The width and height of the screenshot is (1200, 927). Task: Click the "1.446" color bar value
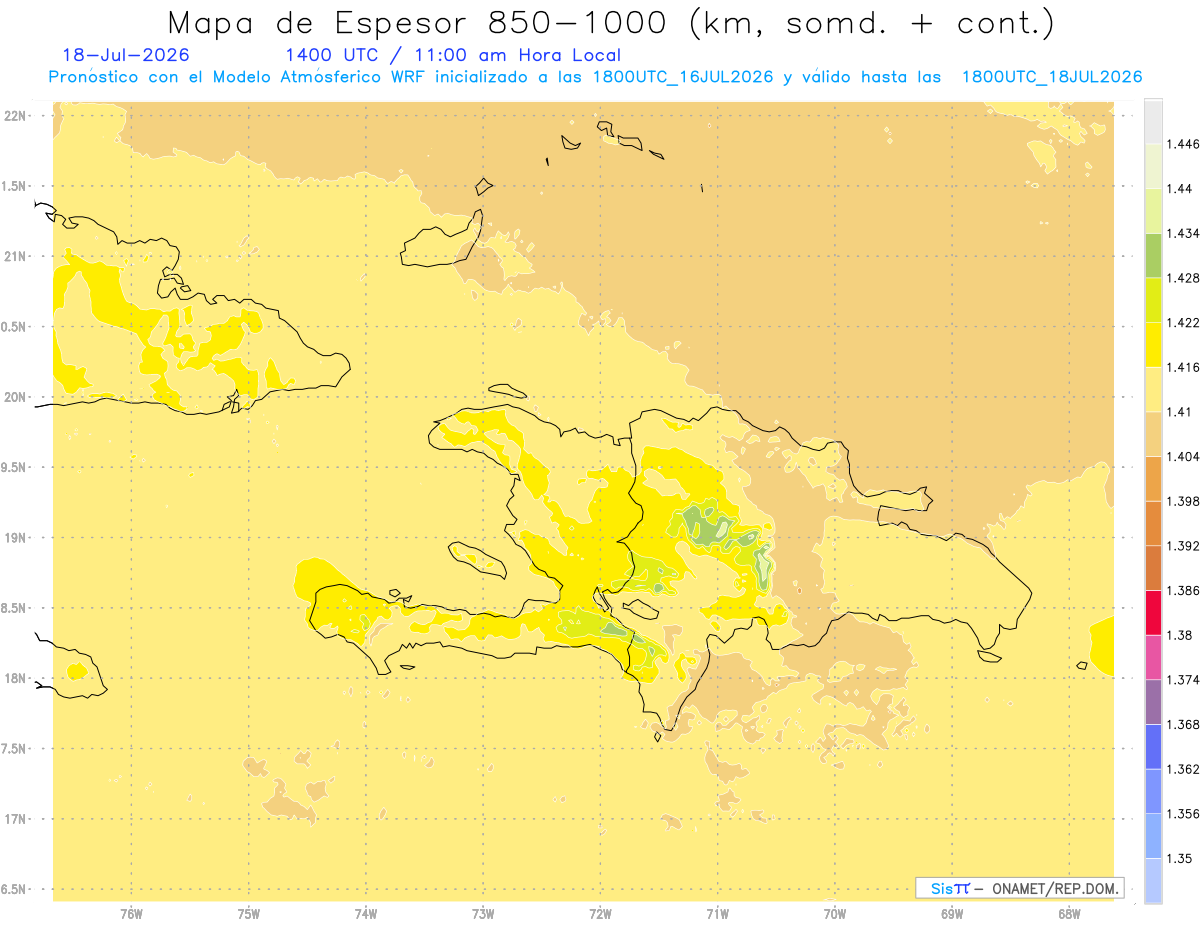click(x=1182, y=144)
